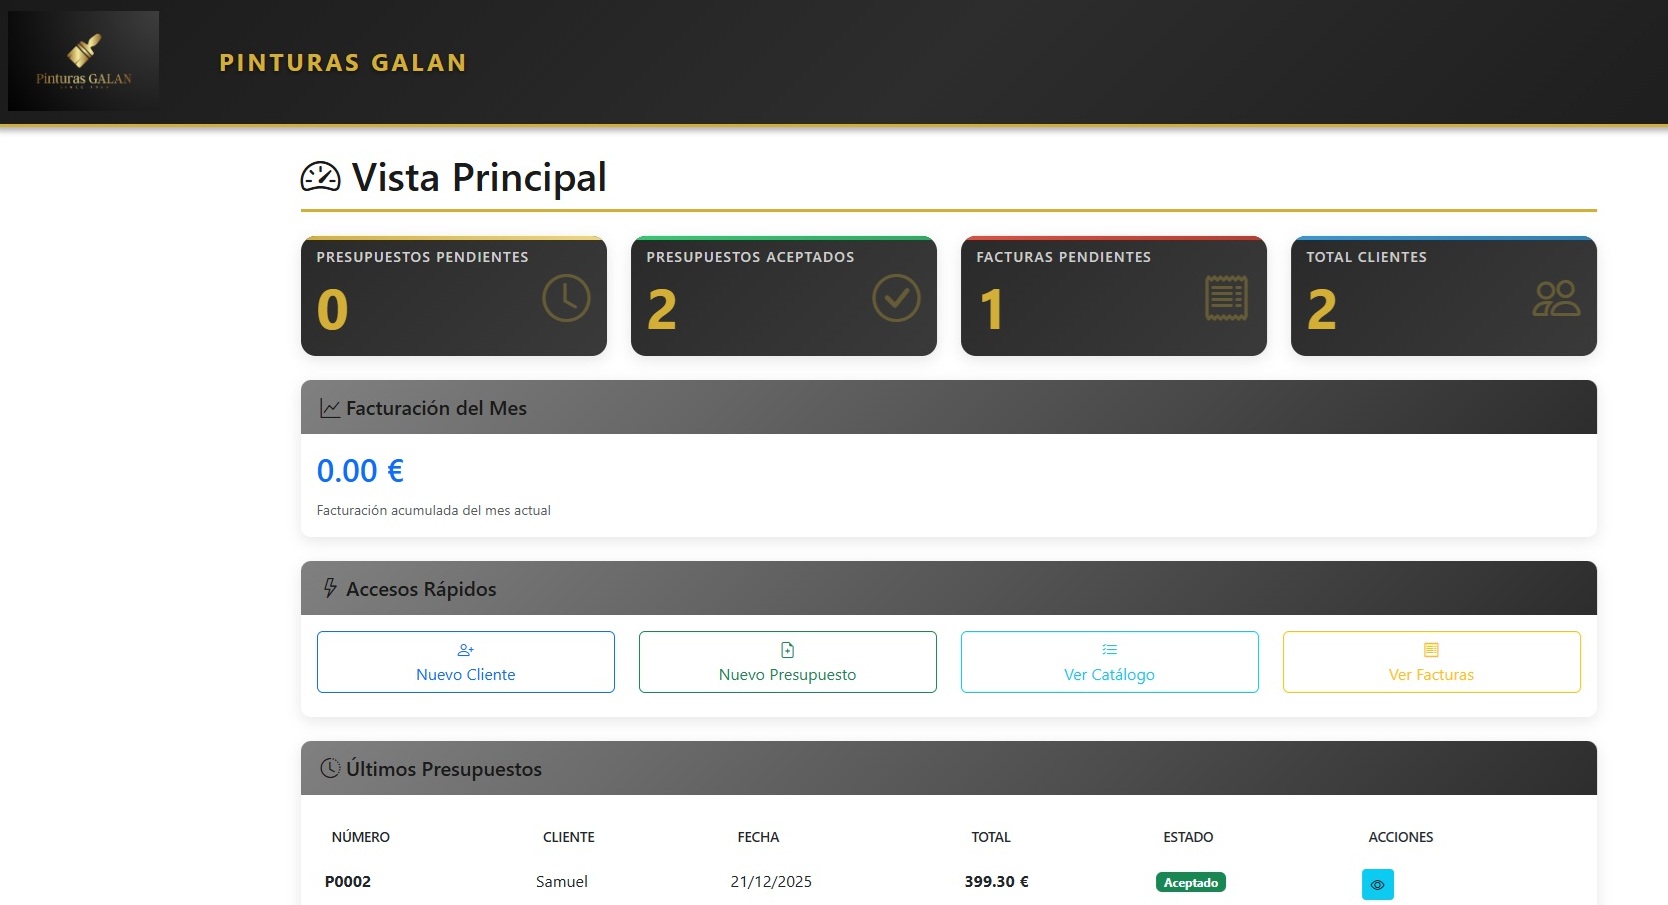The width and height of the screenshot is (1668, 905).
Task: Click the checkmark icon in Presupuestos Aceptados card
Action: coord(896,298)
